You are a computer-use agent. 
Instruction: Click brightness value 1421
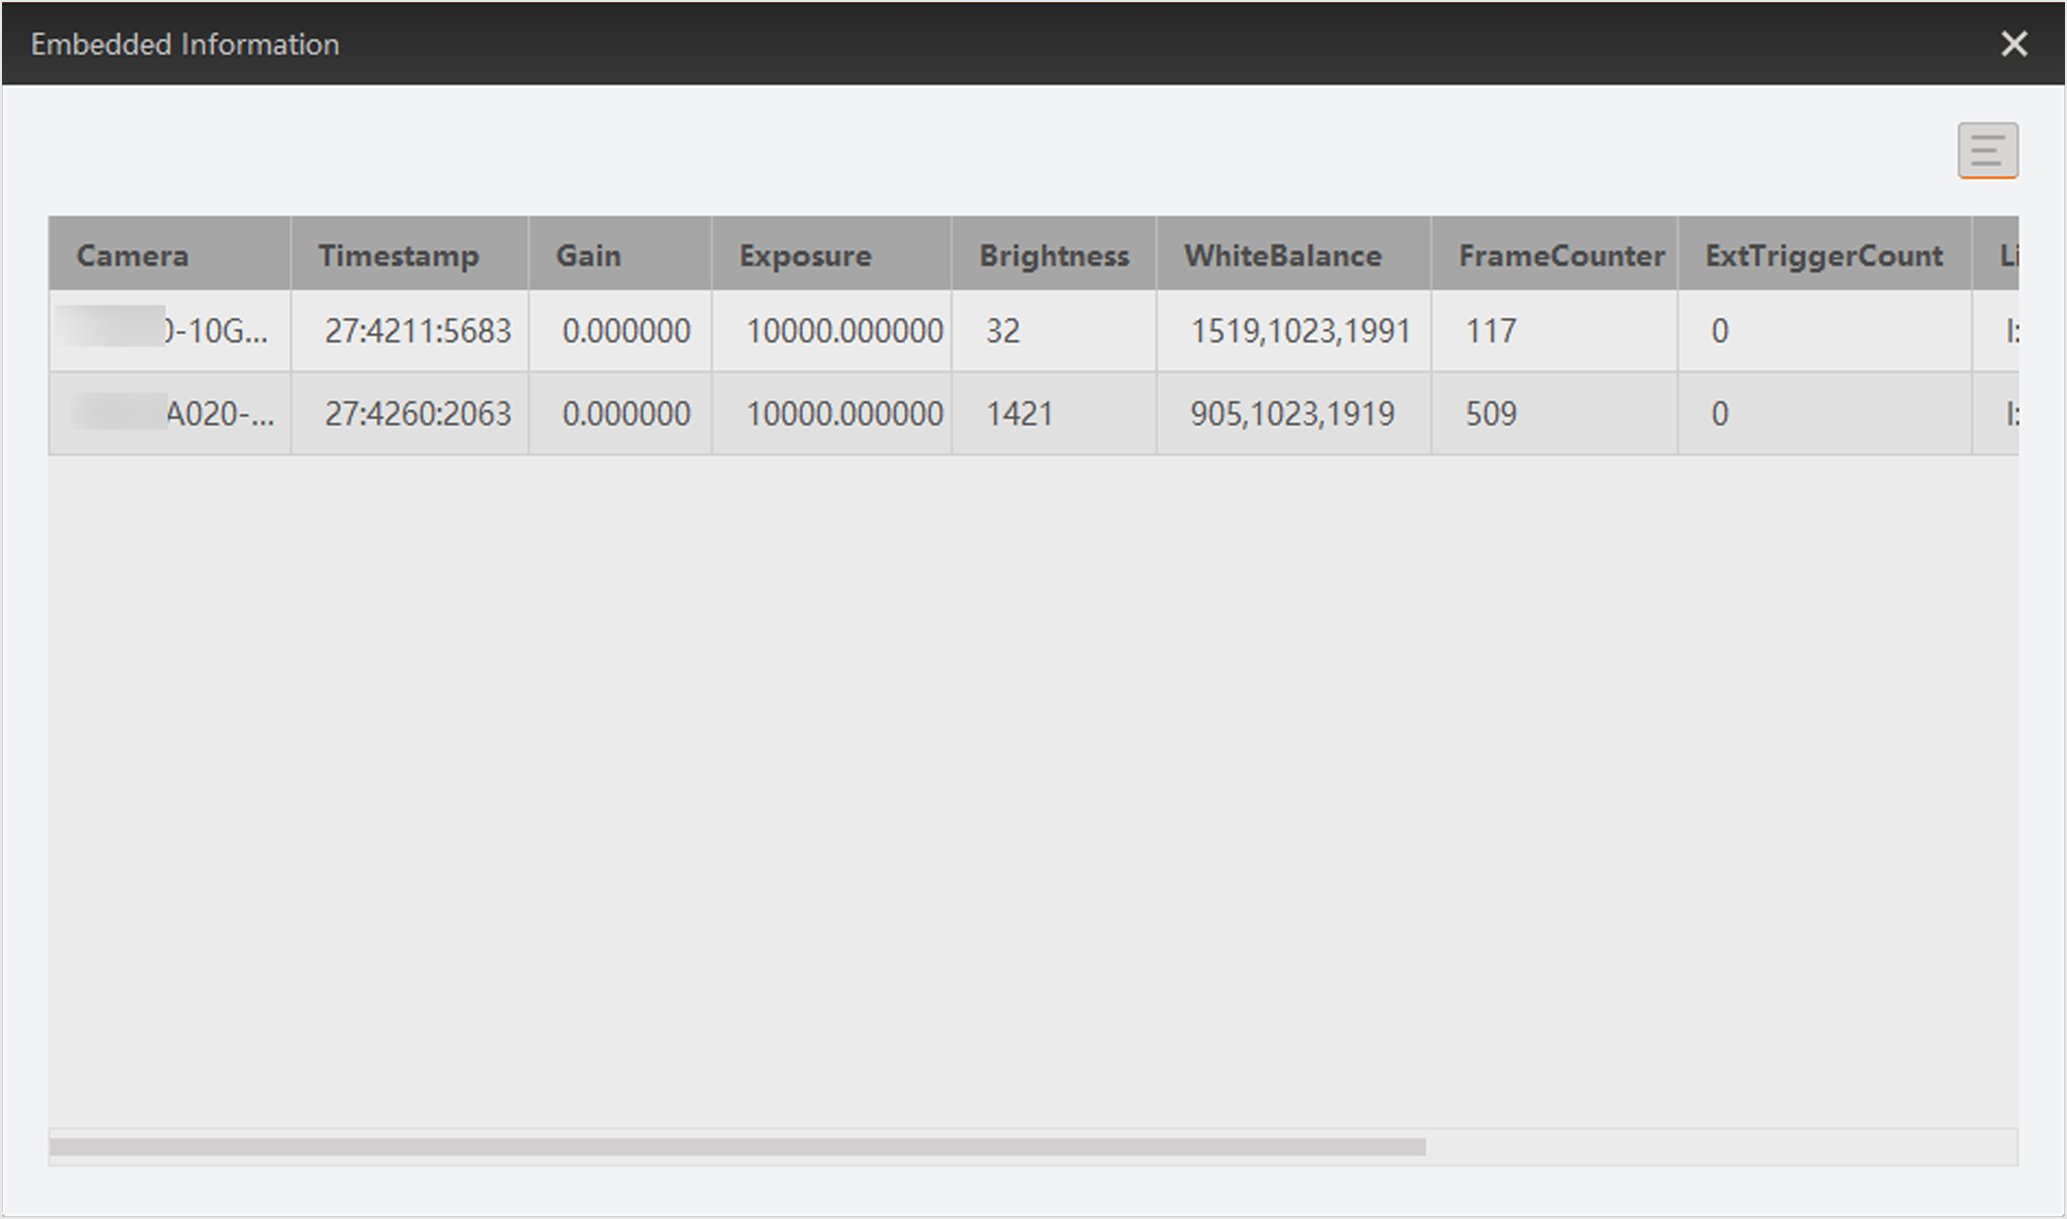1019,414
